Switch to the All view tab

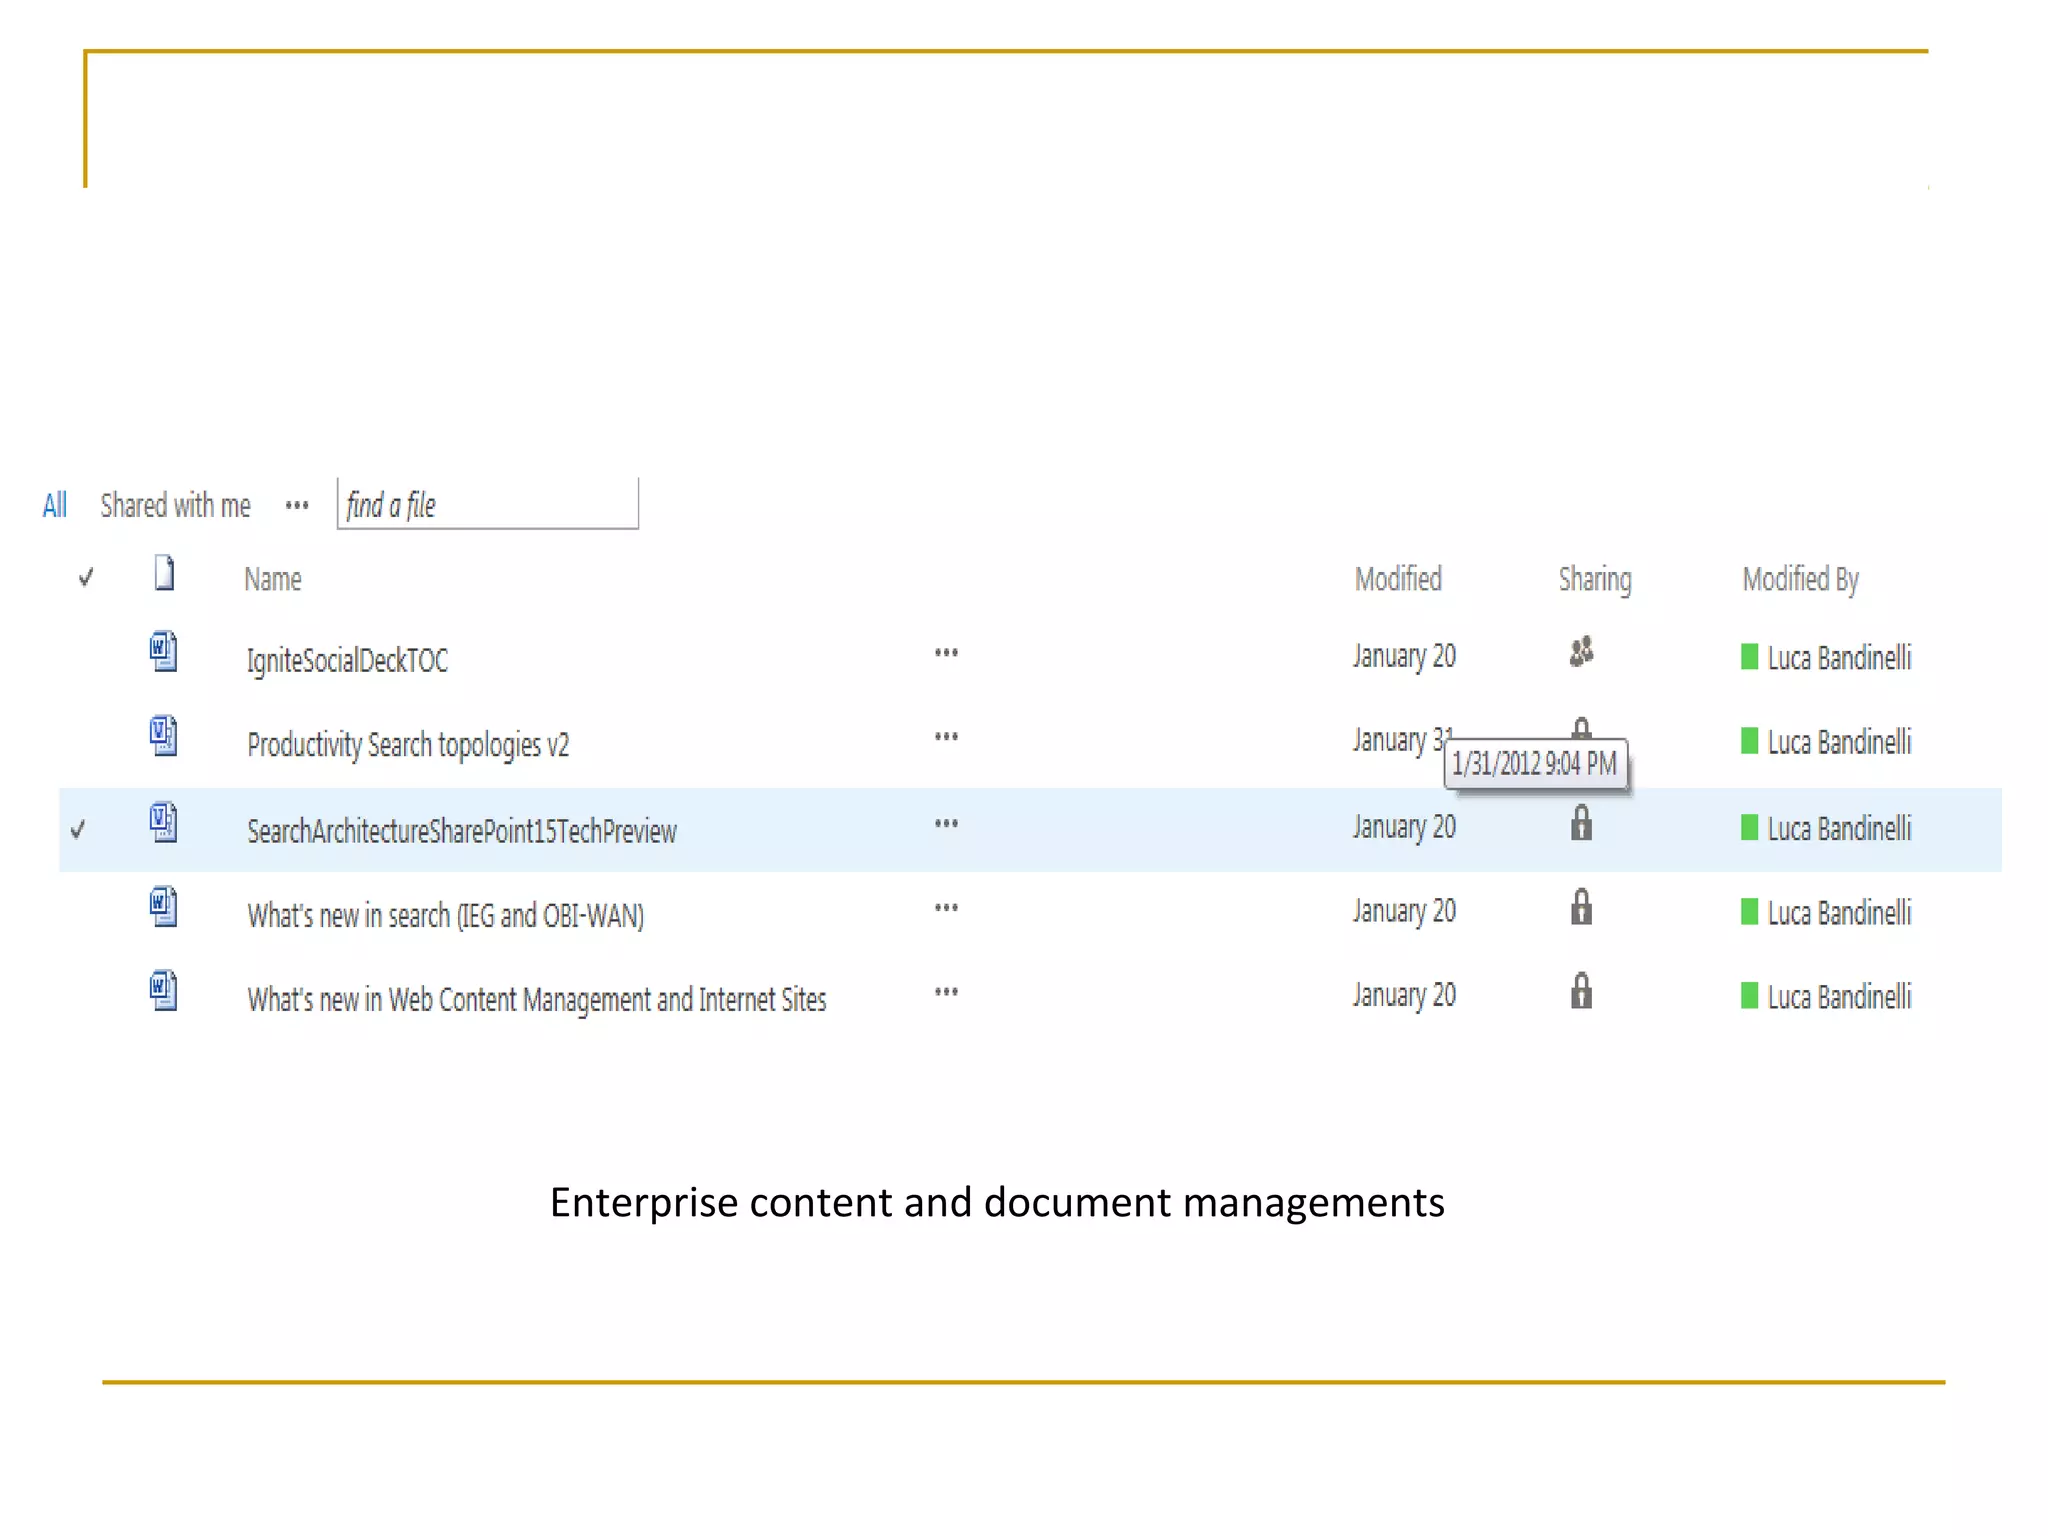55,505
